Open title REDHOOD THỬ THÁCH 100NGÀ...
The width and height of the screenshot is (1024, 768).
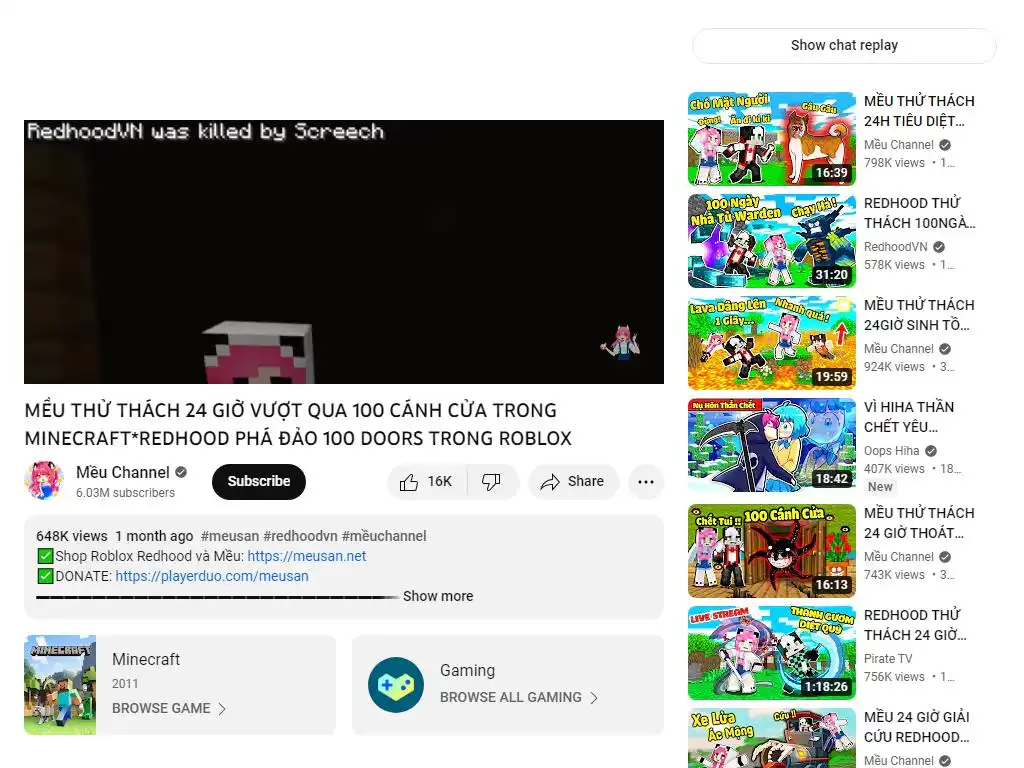920,213
